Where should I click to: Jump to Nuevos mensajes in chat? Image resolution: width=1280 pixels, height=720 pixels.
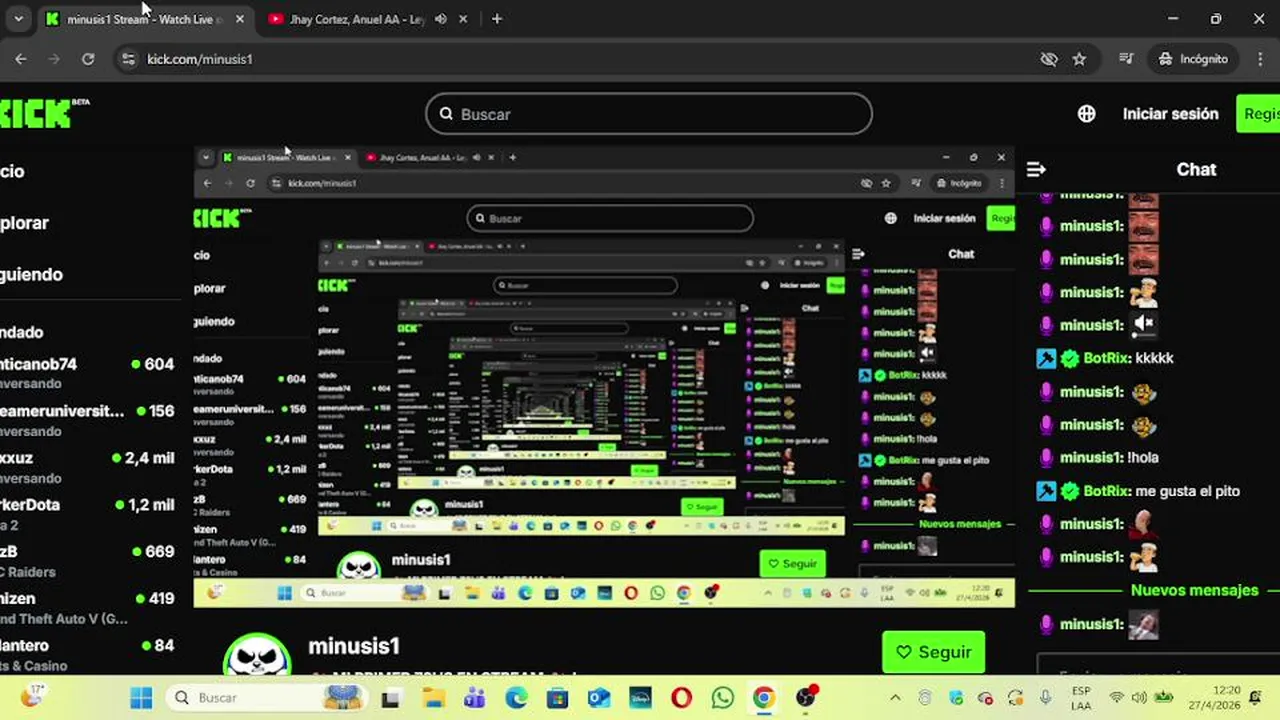pos(1194,590)
